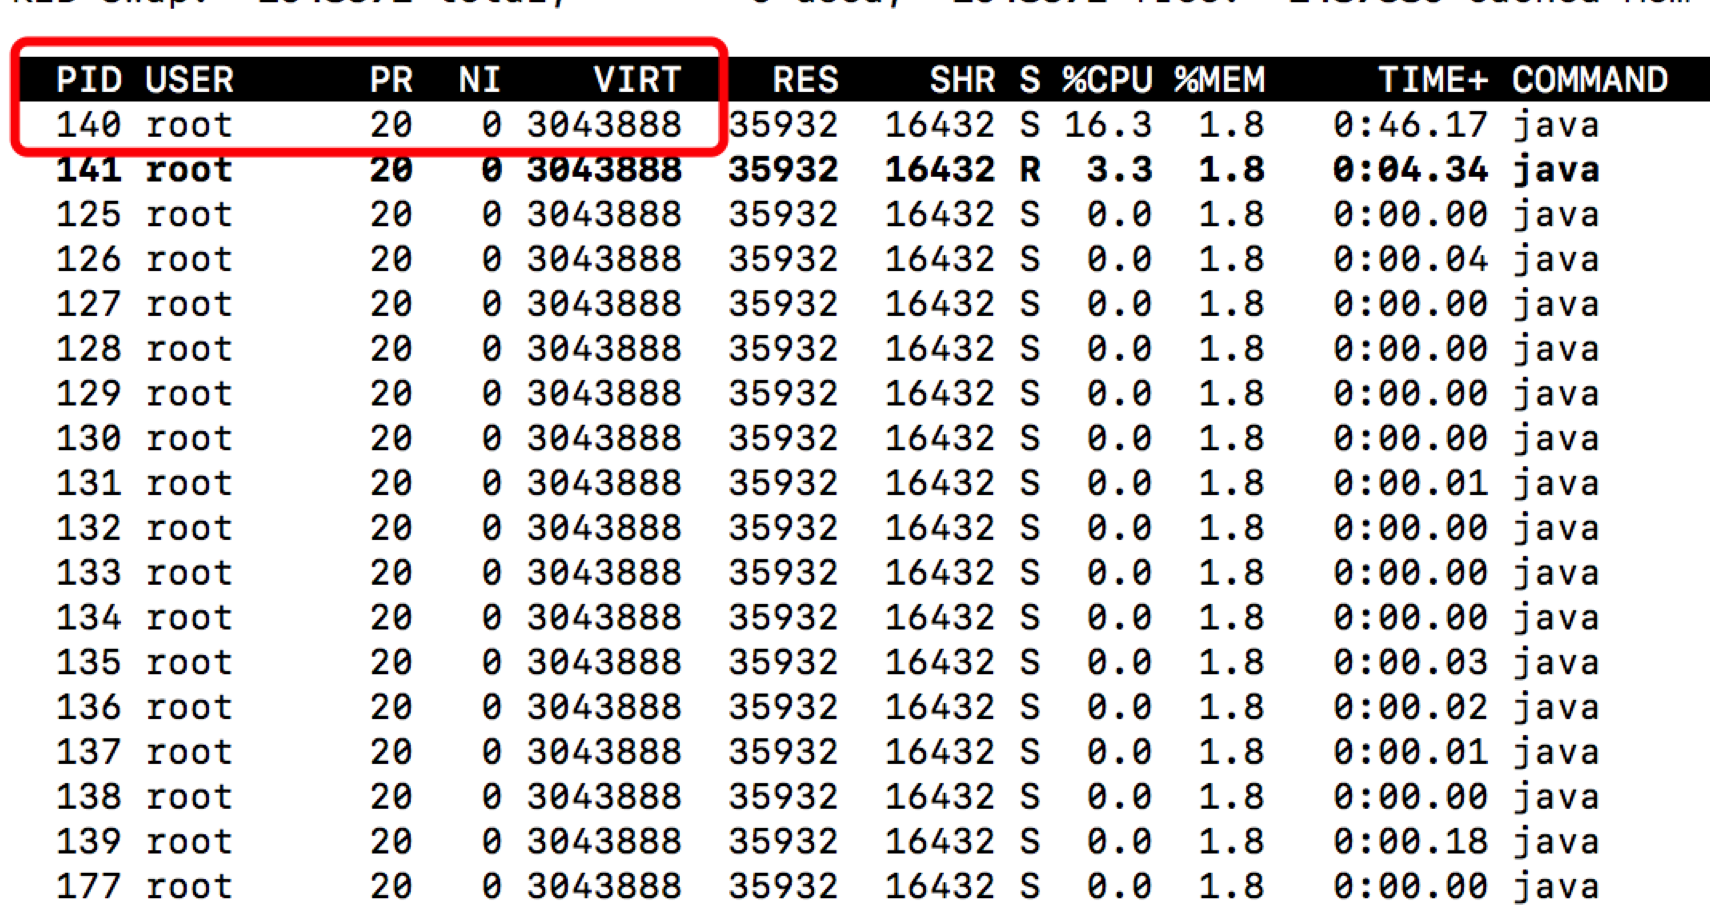The image size is (1710, 910).
Task: Click the USER column header
Action: 189,80
